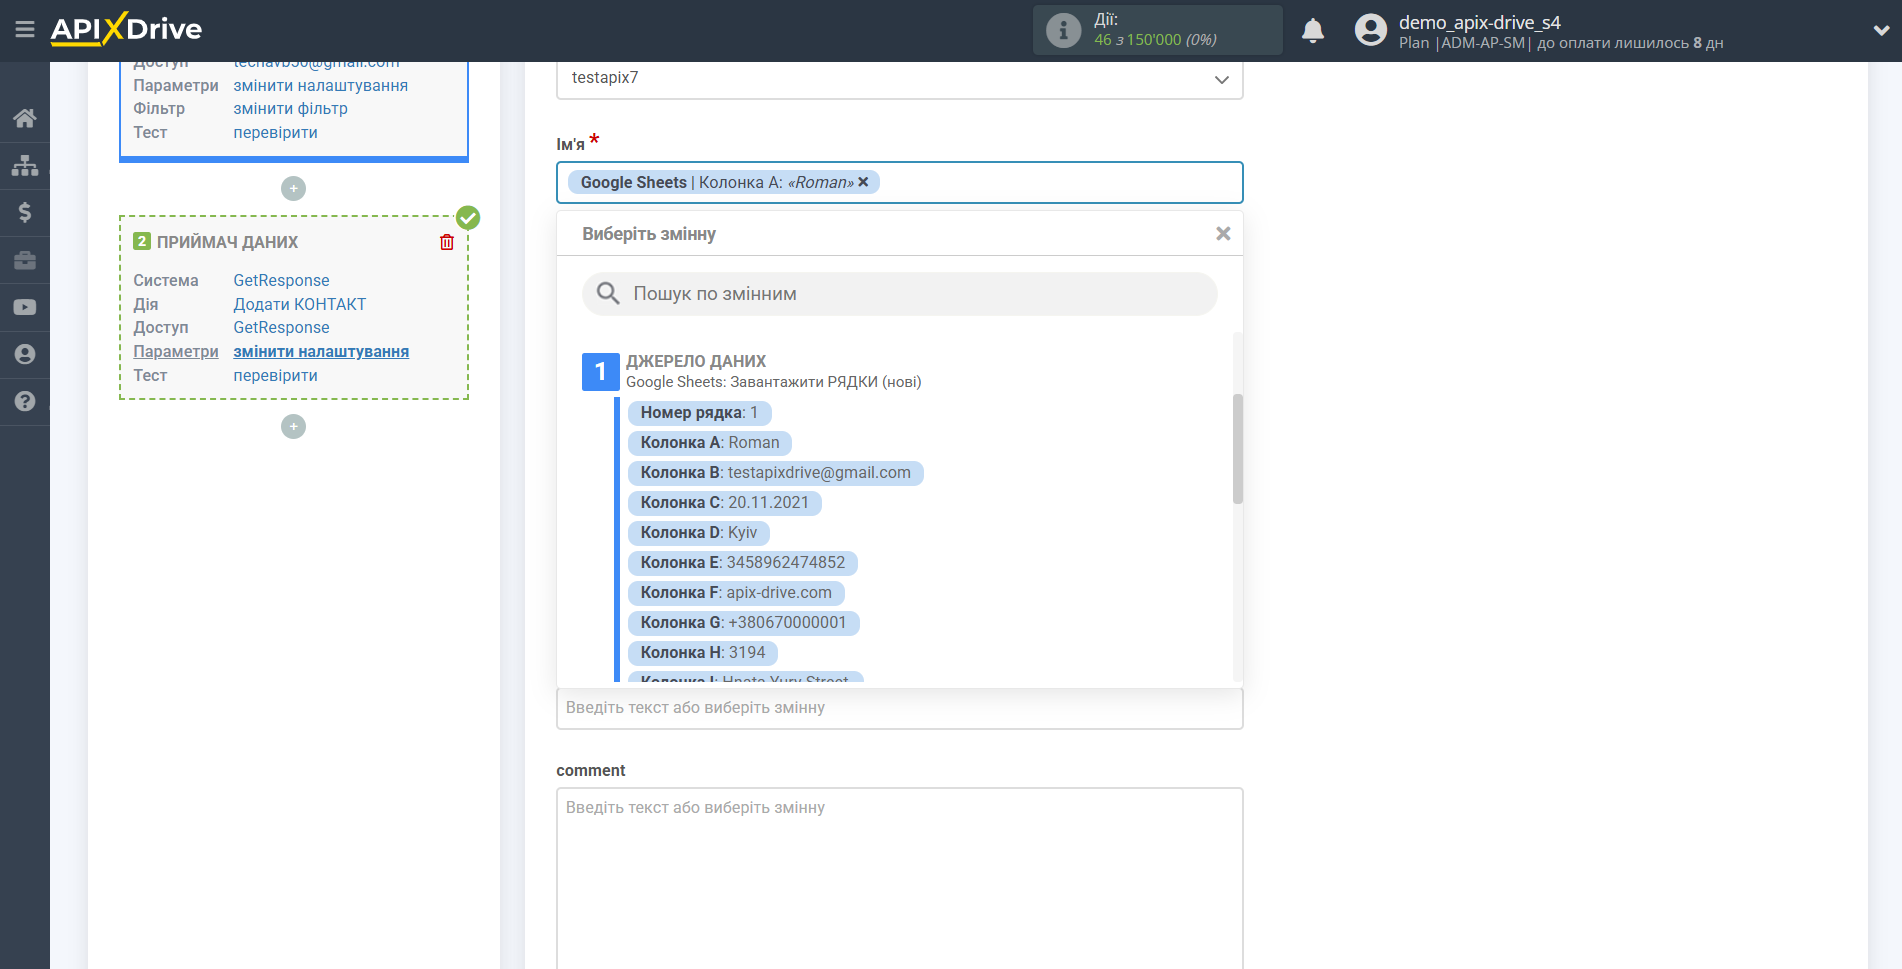Expand the account menu chevron
Viewport: 1902px width, 969px height.
1881,30
